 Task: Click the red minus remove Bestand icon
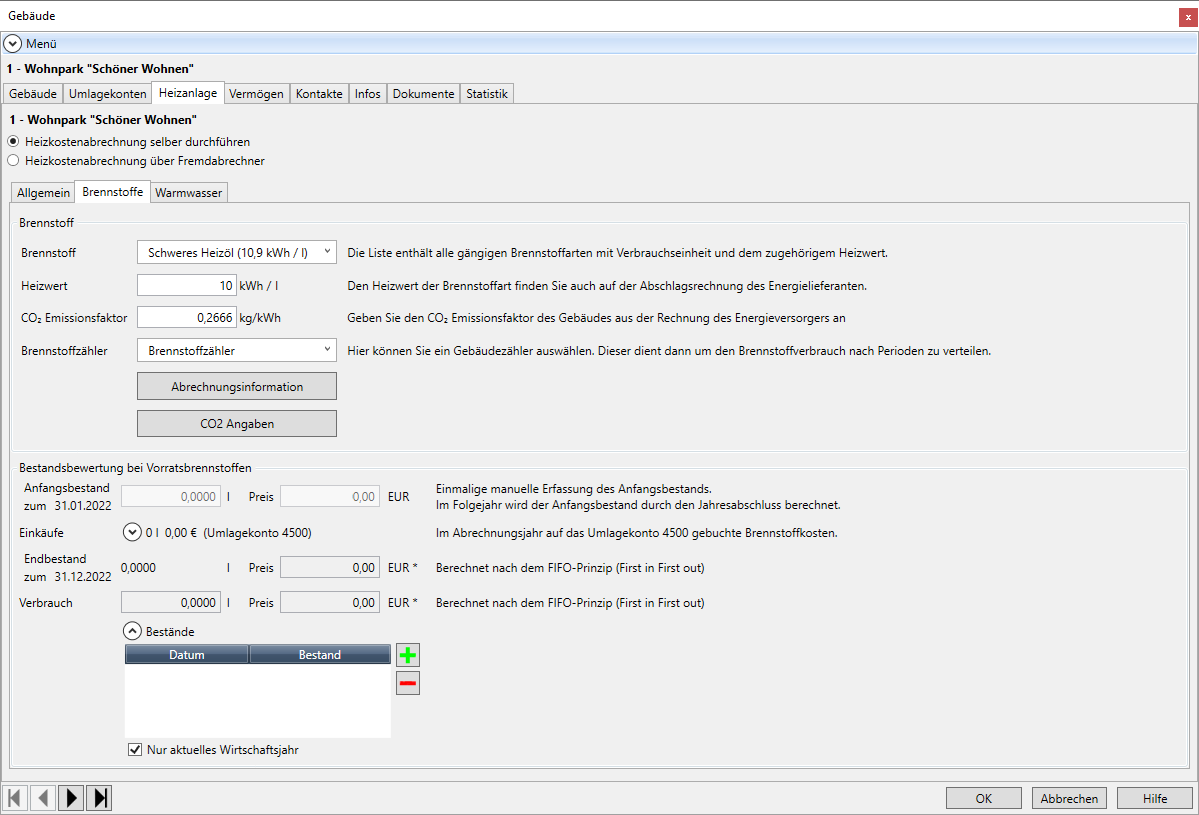click(x=408, y=684)
